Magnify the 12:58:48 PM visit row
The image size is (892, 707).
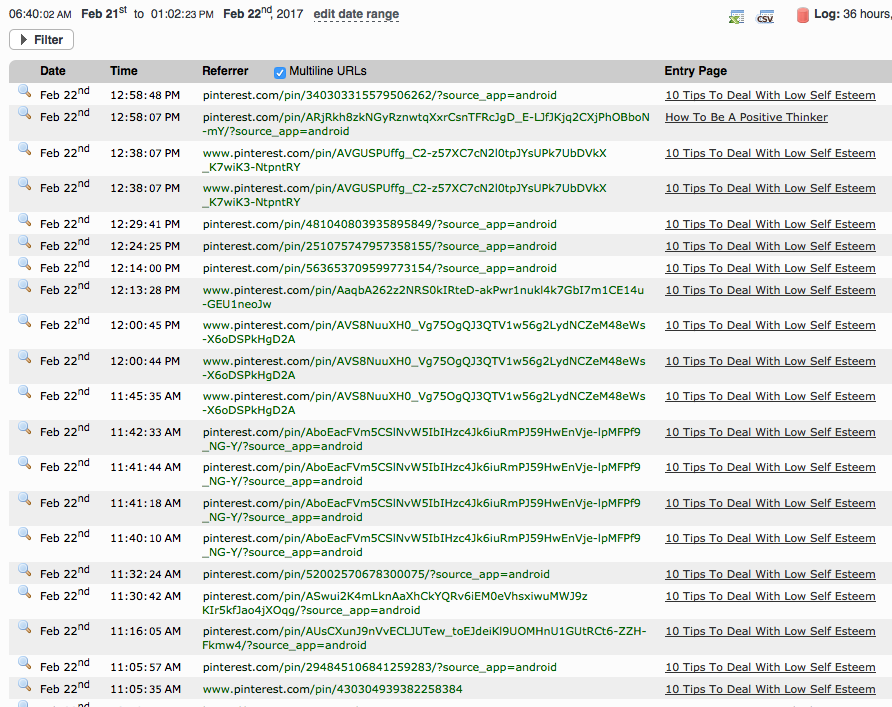pyautogui.click(x=24, y=91)
